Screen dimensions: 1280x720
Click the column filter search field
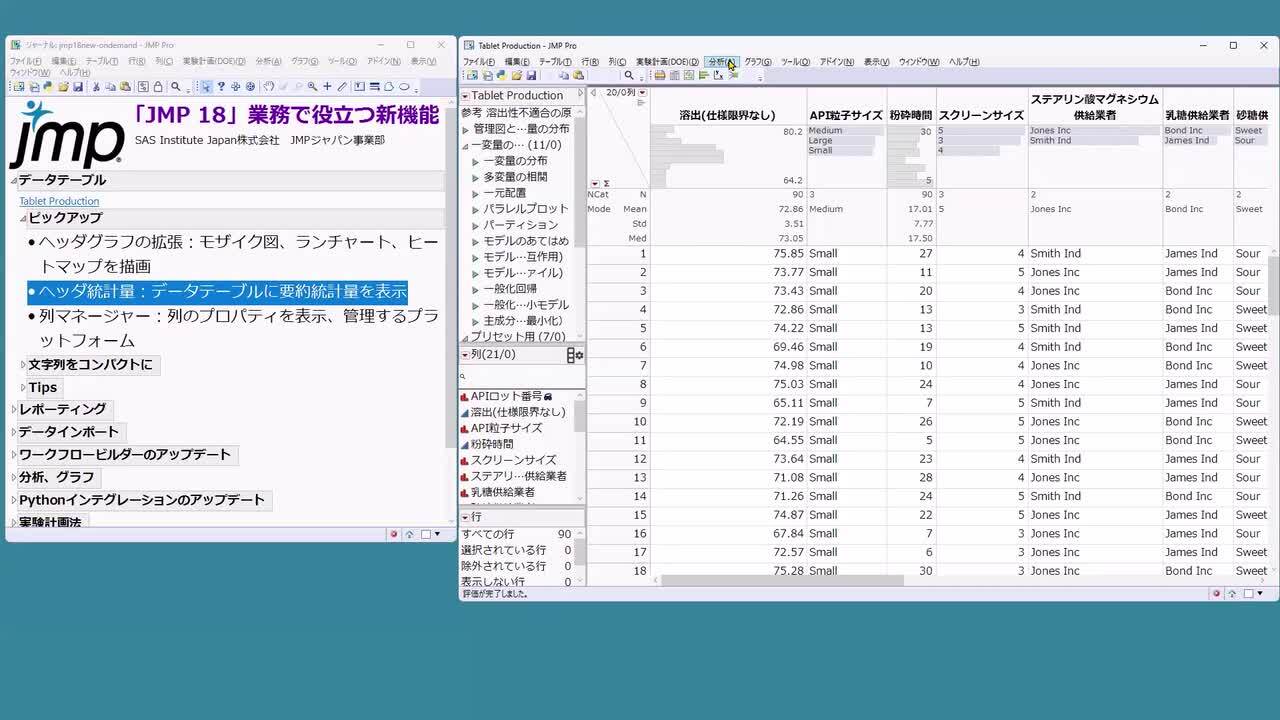point(520,377)
